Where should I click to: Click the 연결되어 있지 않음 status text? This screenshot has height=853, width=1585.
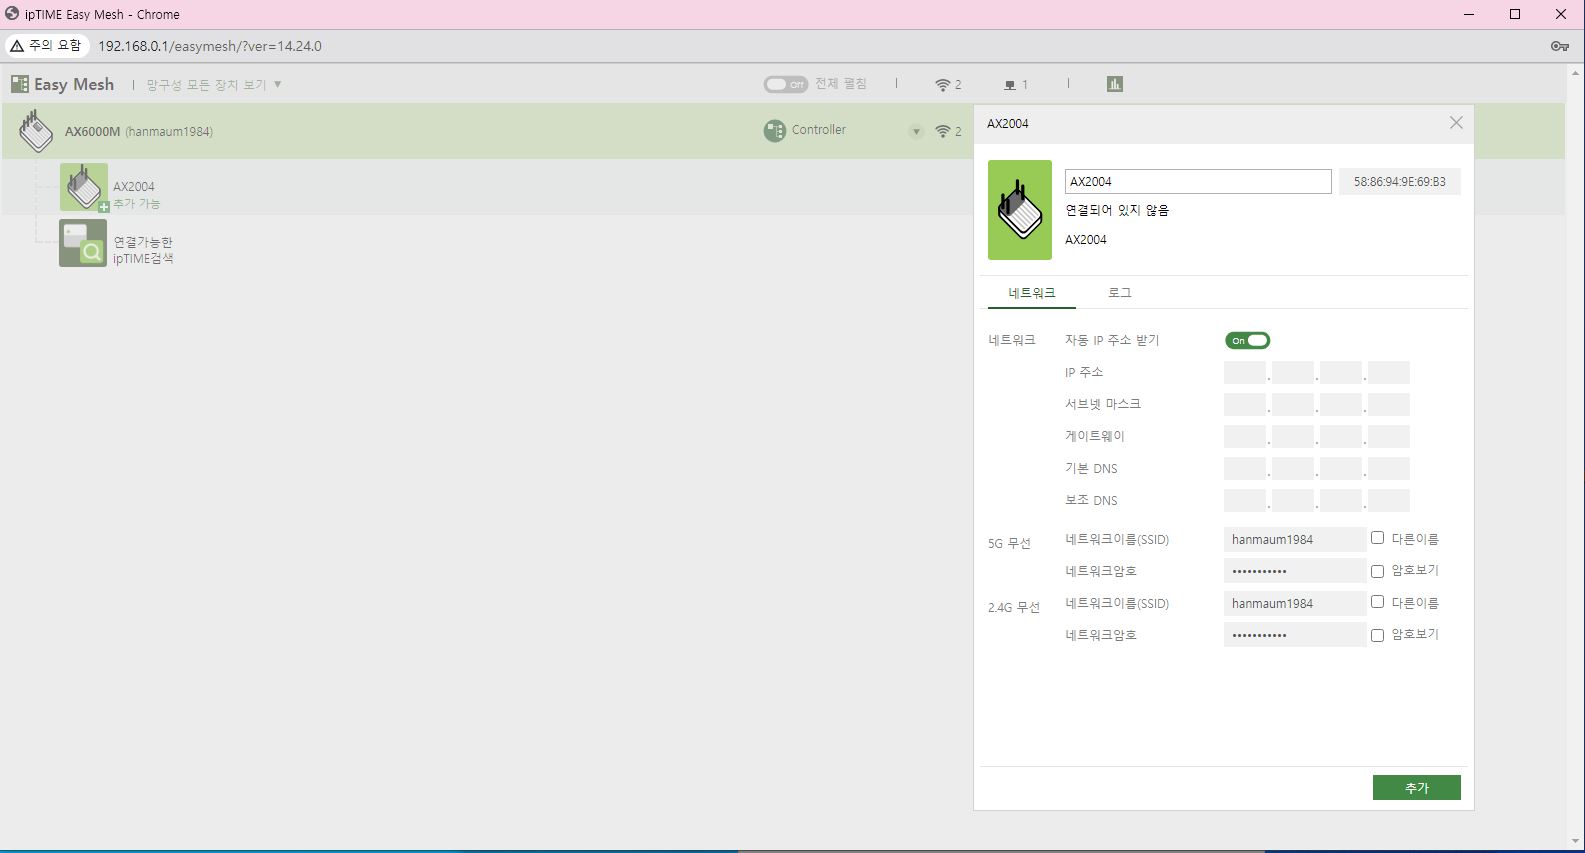tap(1117, 210)
